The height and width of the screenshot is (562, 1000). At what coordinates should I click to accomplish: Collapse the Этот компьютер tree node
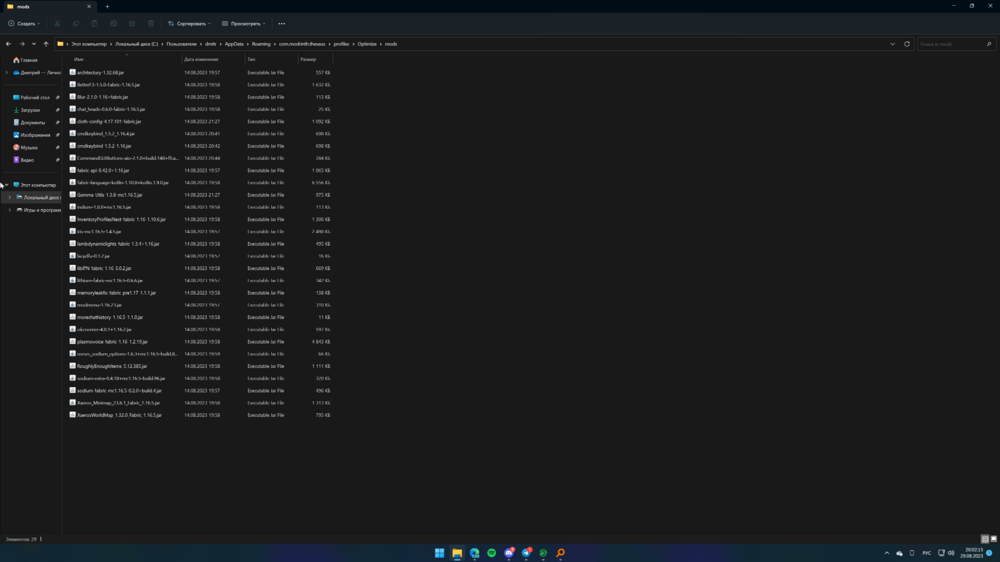7,185
